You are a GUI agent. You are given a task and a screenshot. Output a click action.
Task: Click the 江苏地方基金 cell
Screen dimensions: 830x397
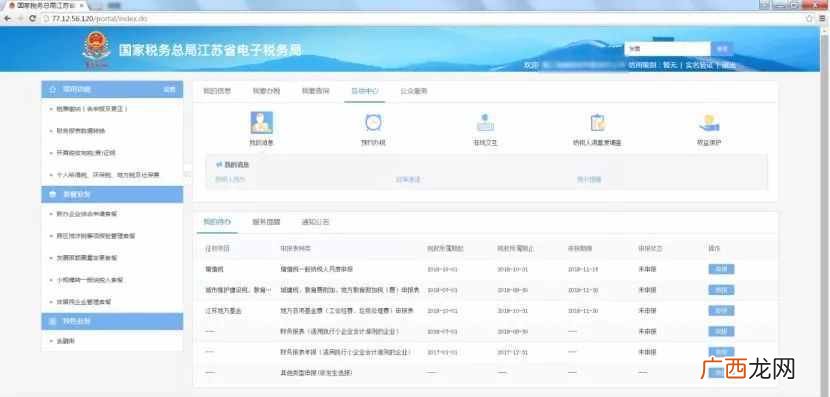(223, 311)
